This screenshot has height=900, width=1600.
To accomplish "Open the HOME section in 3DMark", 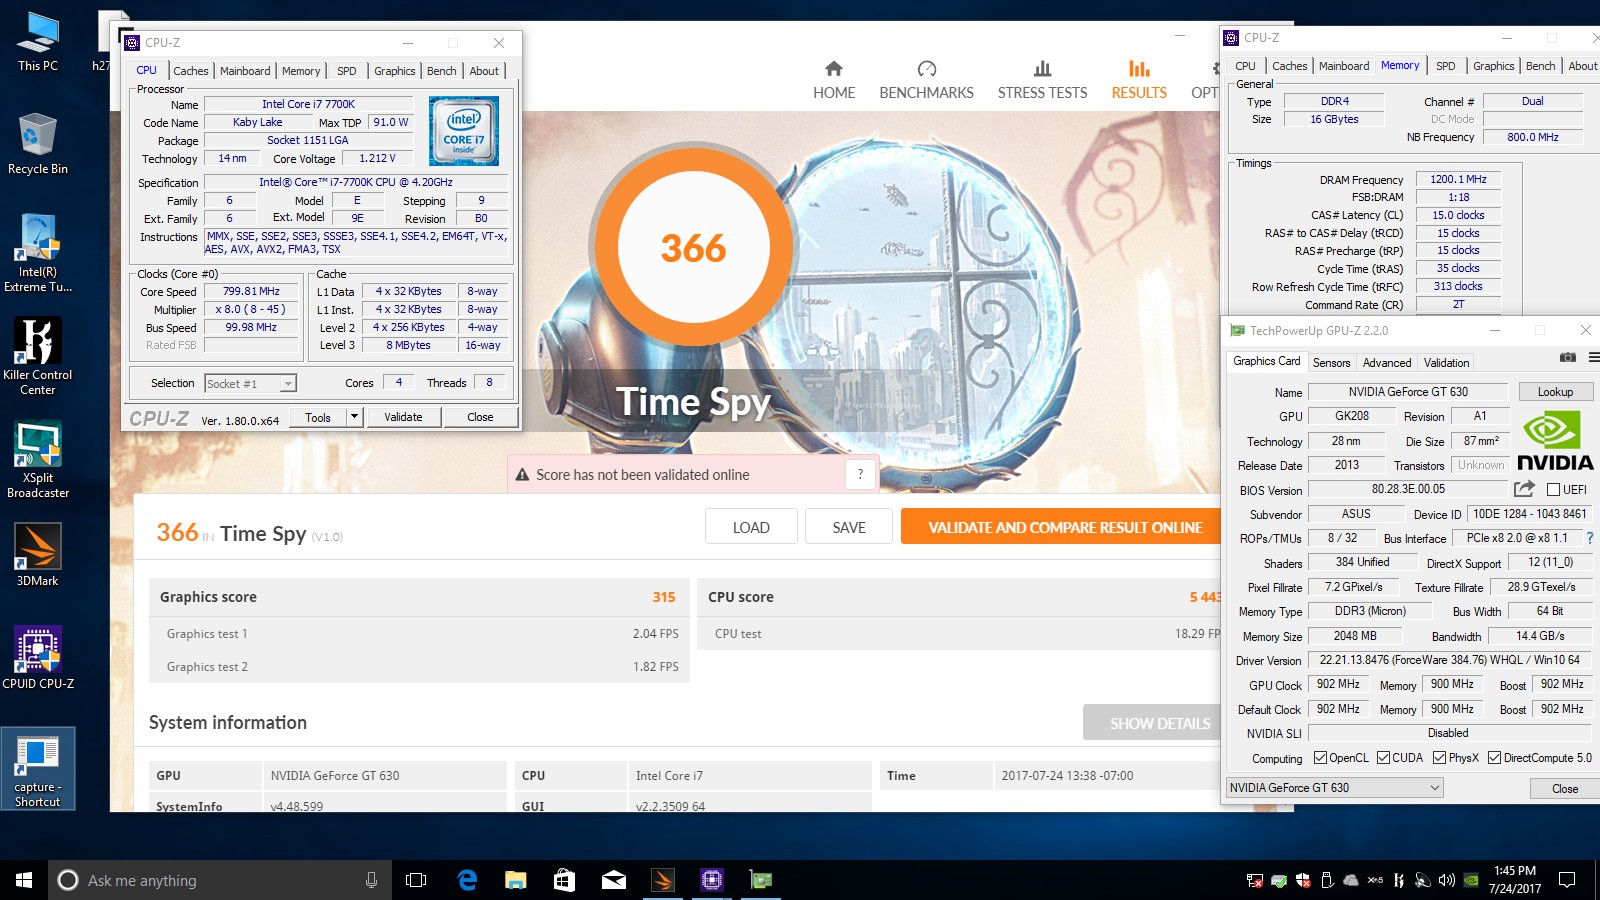I will (833, 81).
